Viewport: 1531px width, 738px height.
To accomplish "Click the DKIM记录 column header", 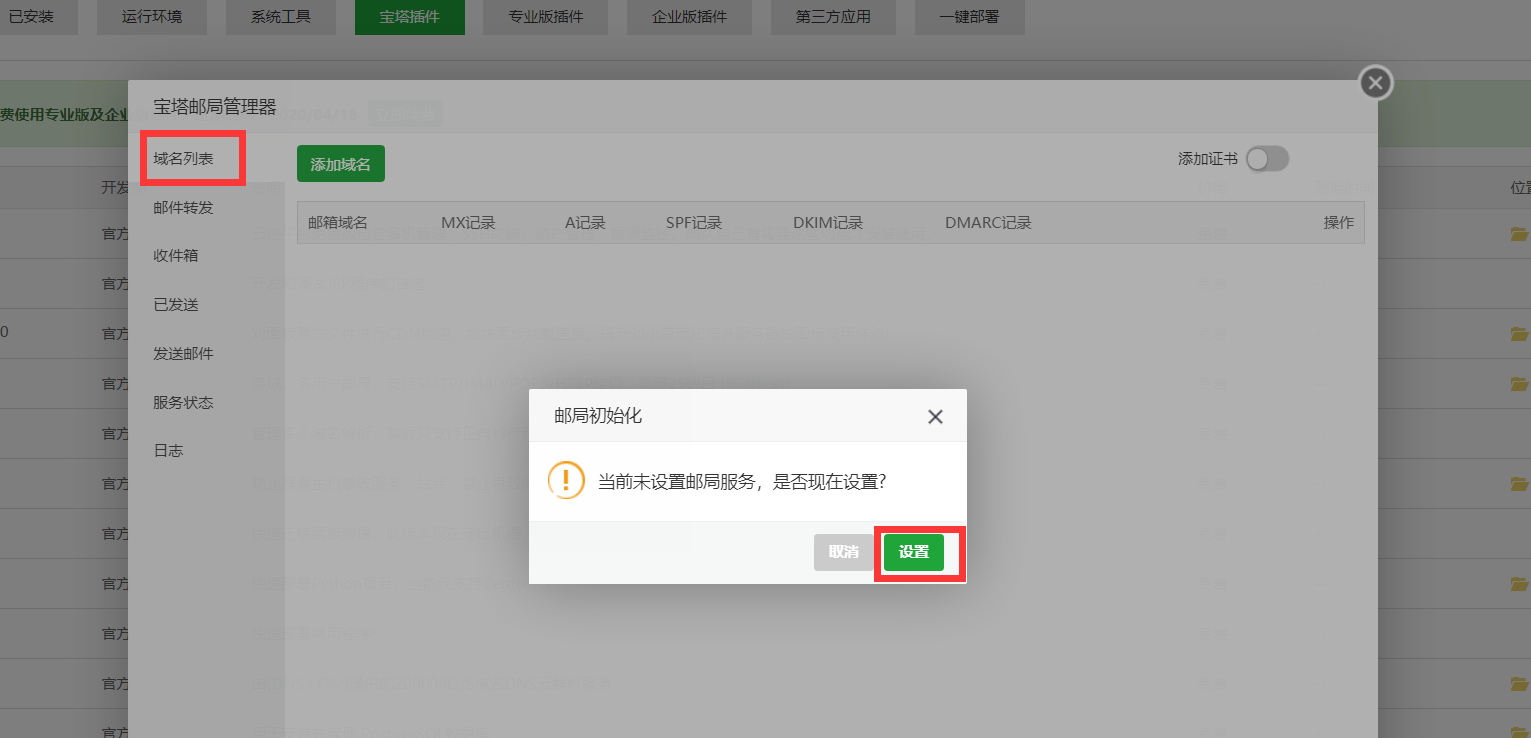I will [828, 223].
